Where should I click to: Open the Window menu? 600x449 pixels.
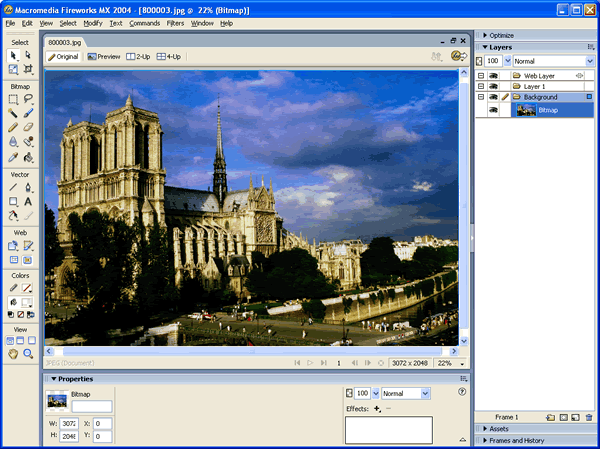pyautogui.click(x=202, y=23)
